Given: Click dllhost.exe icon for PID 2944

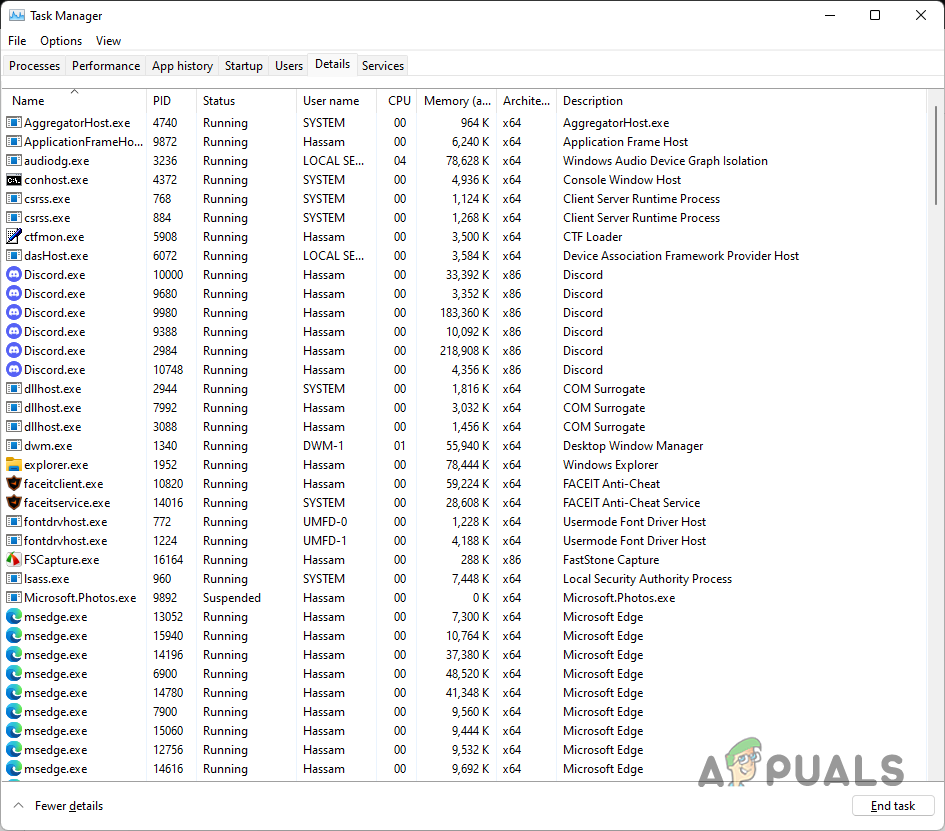Looking at the screenshot, I should (x=14, y=388).
